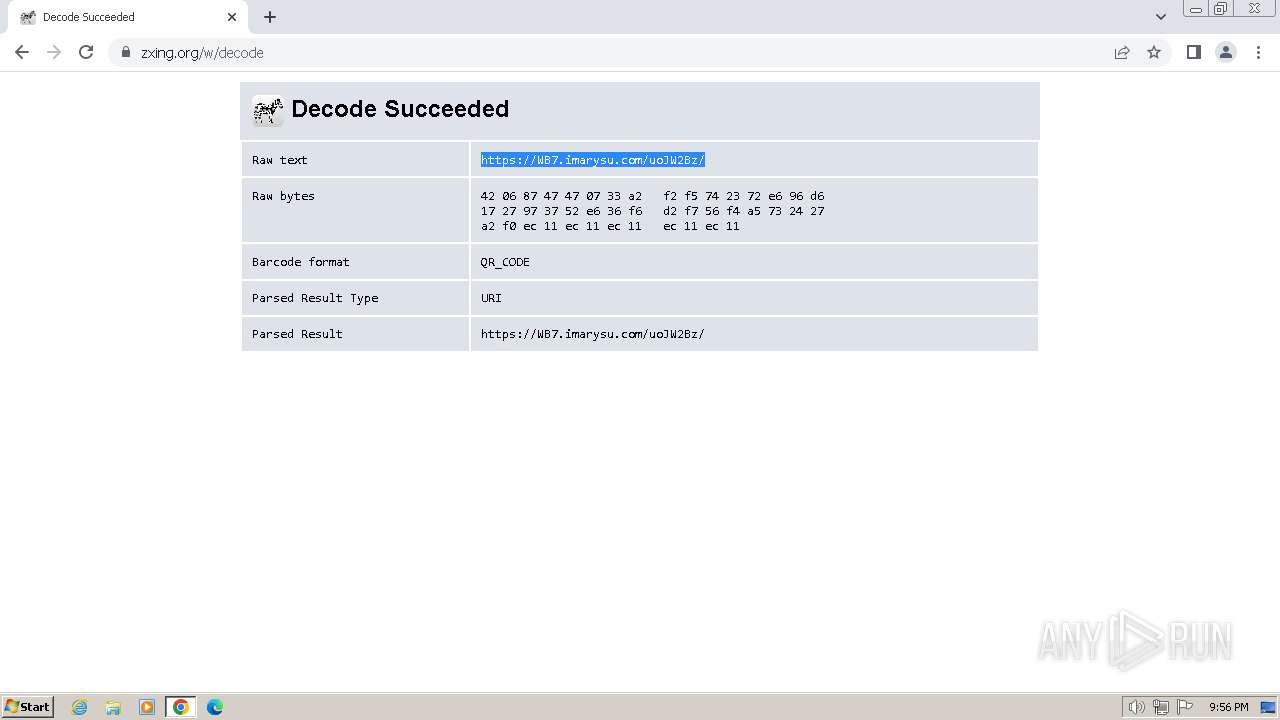The image size is (1280, 720).
Task: Open the Windows Start menu
Action: click(28, 706)
